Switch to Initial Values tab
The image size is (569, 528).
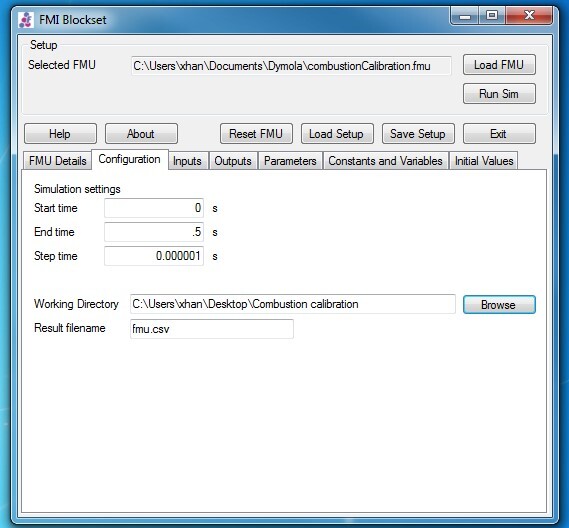(x=484, y=161)
